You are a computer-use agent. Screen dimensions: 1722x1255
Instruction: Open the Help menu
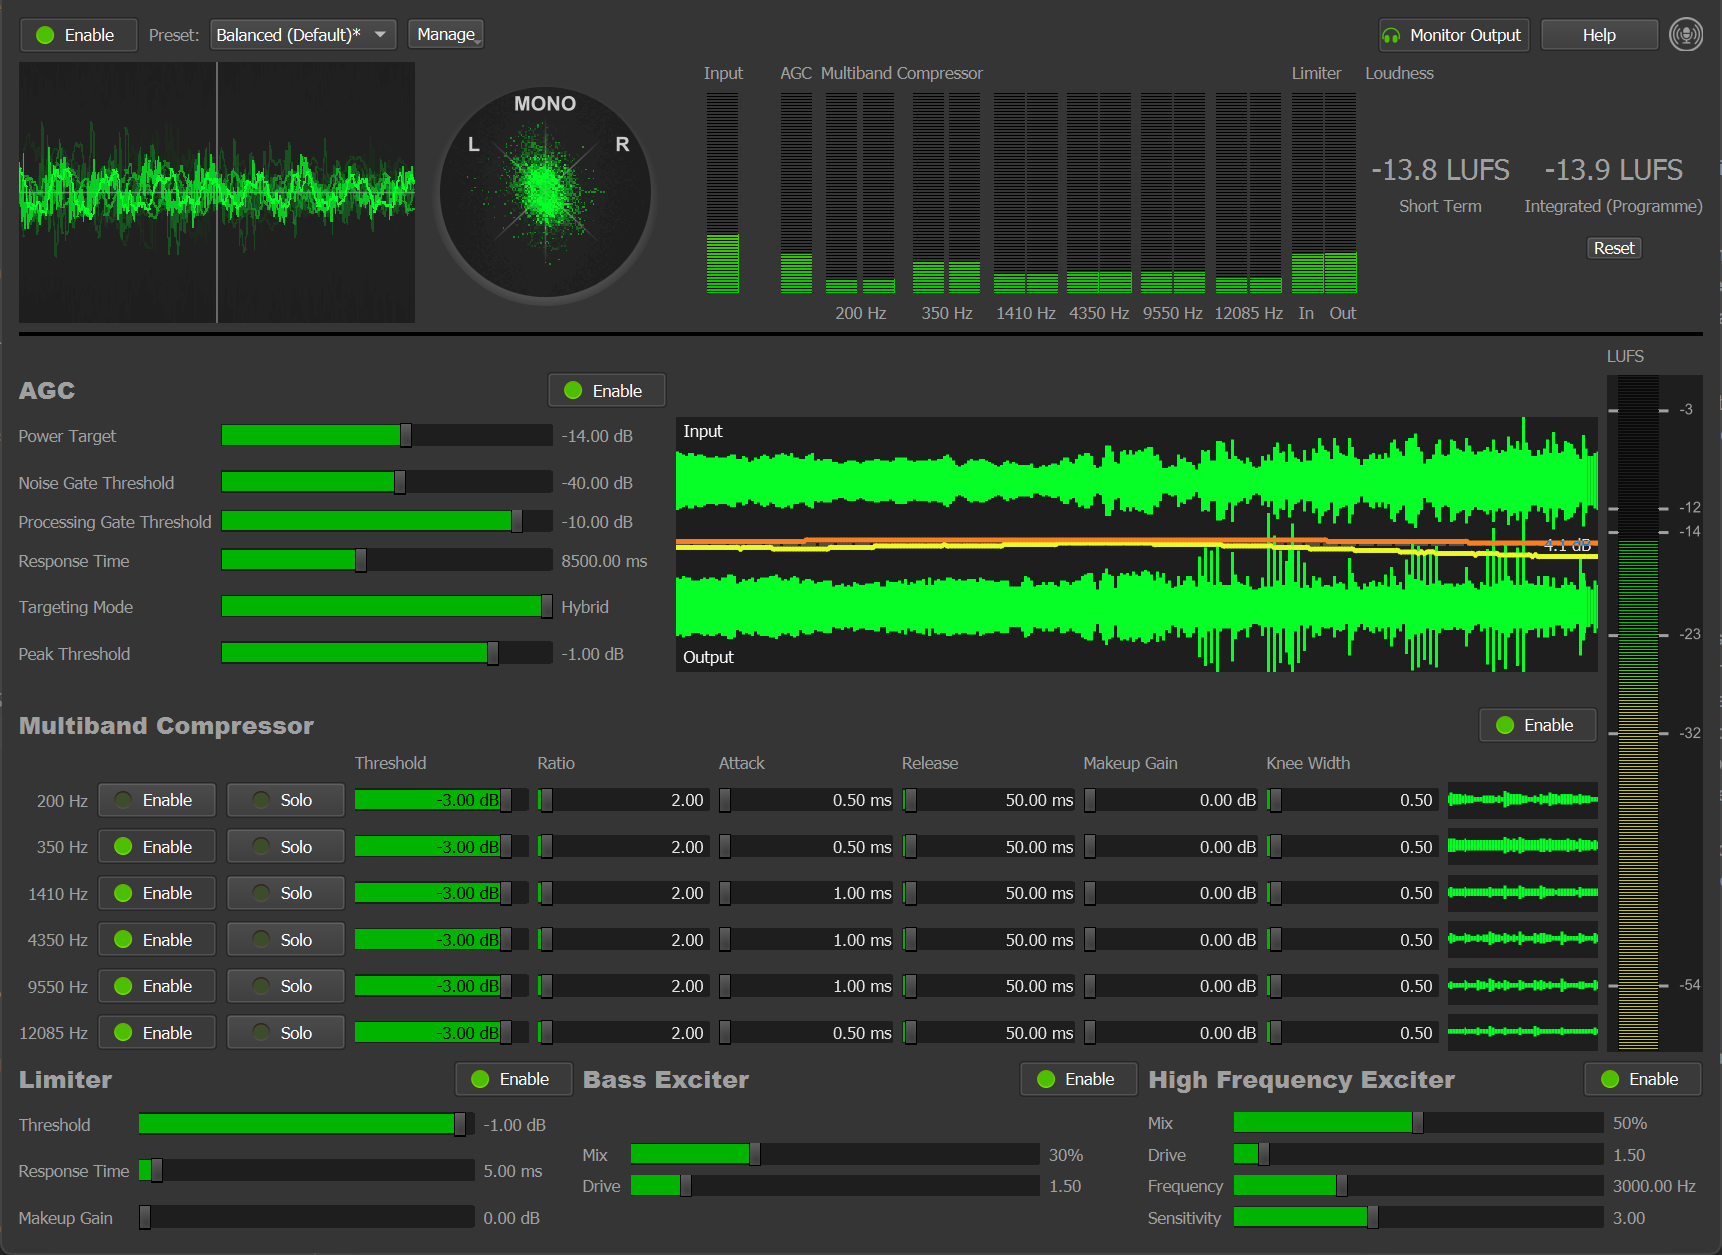(1598, 35)
